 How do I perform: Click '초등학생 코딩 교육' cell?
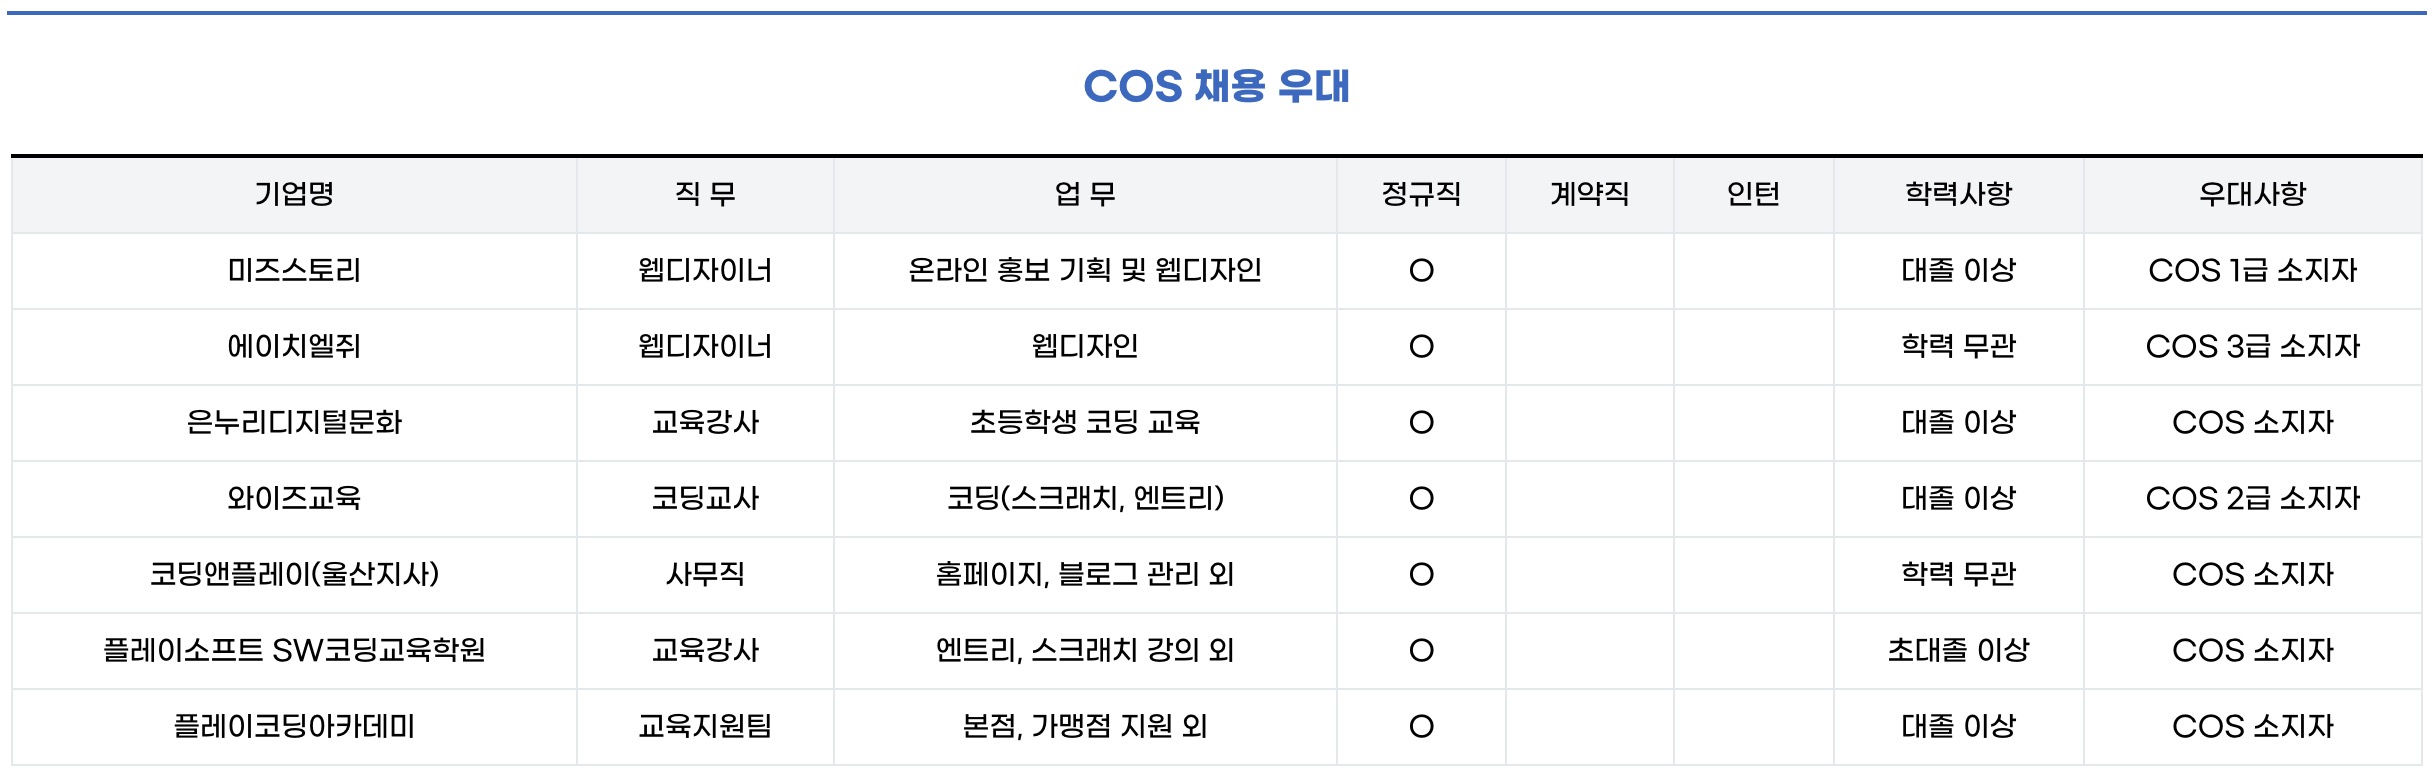coord(1085,422)
